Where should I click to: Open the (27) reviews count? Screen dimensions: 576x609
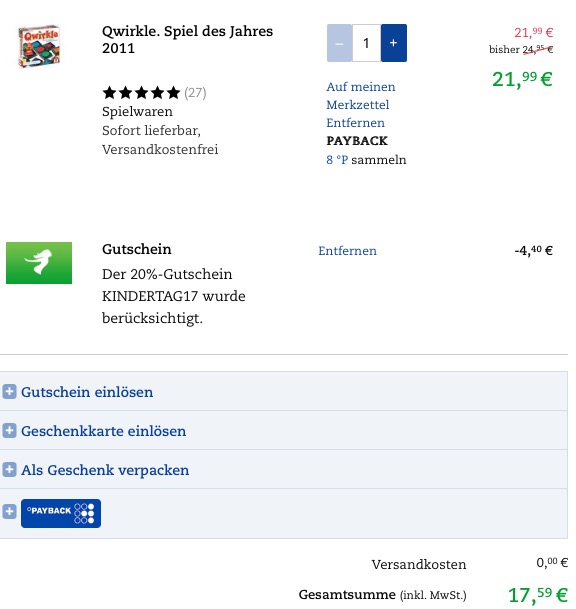(x=195, y=93)
